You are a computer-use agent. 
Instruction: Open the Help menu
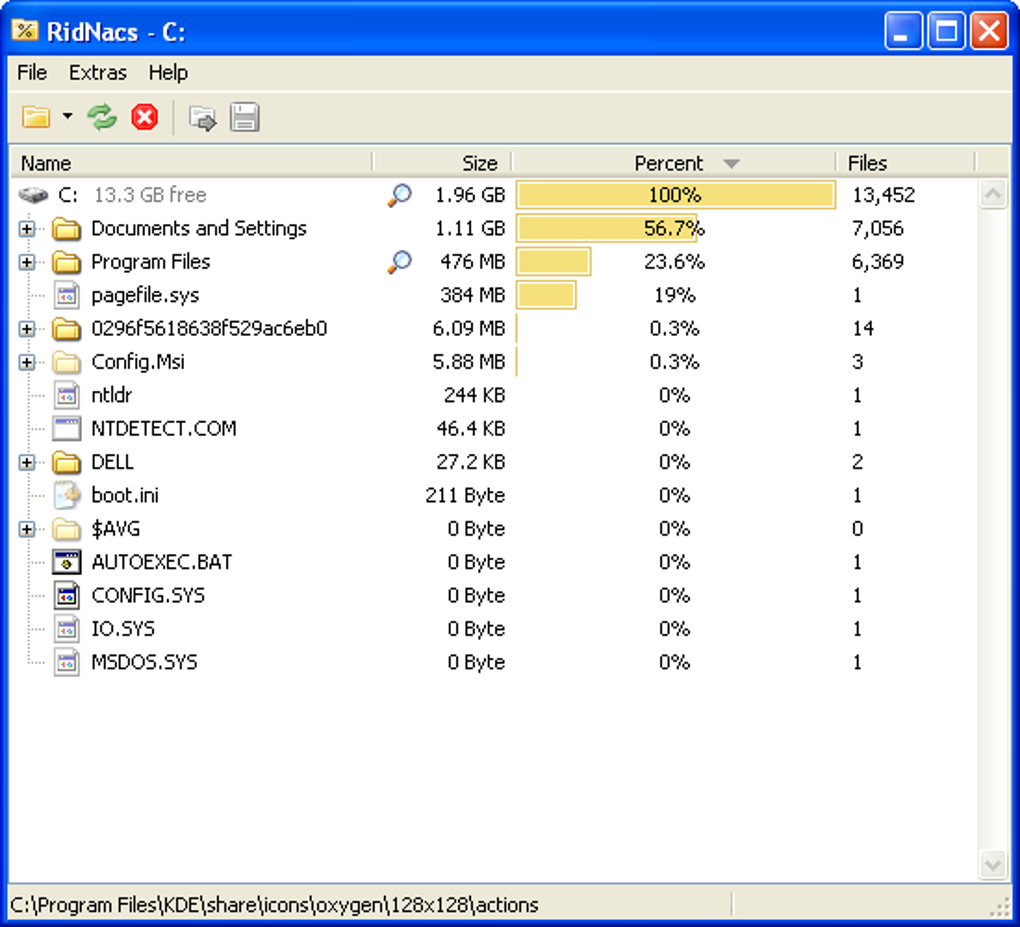[x=168, y=72]
